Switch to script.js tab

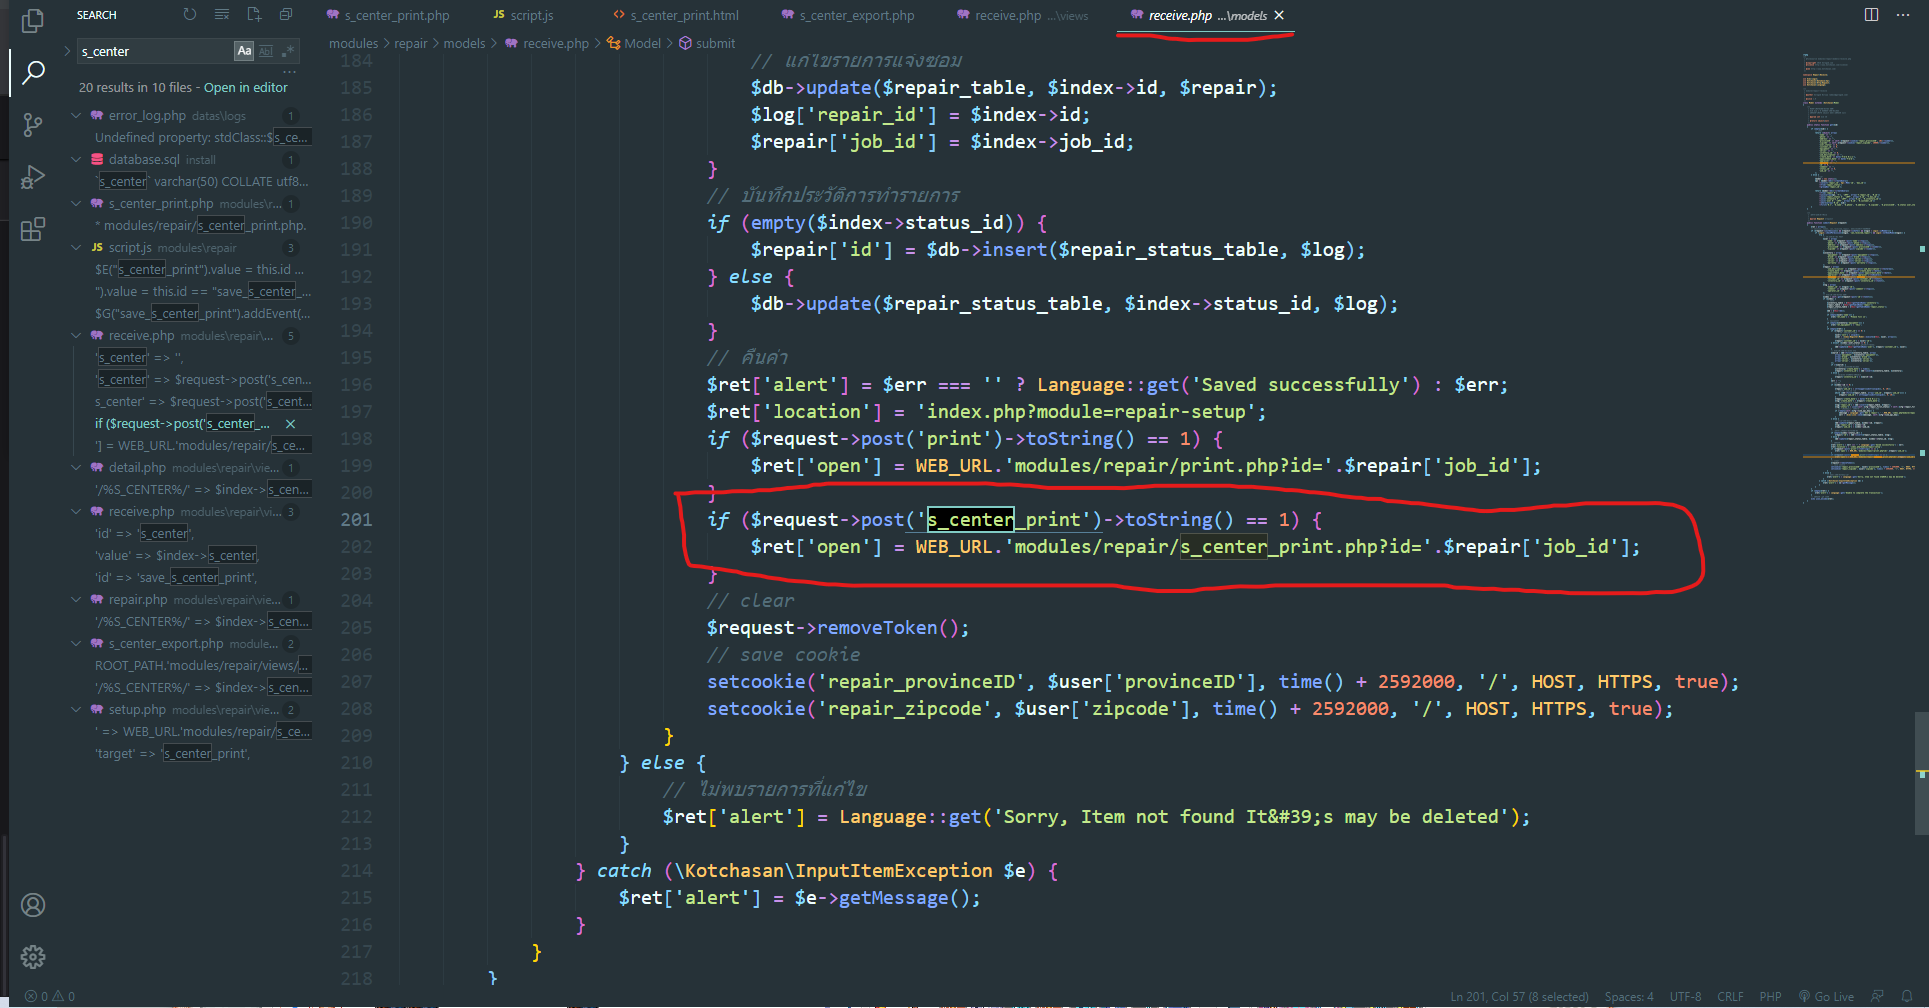tap(522, 15)
